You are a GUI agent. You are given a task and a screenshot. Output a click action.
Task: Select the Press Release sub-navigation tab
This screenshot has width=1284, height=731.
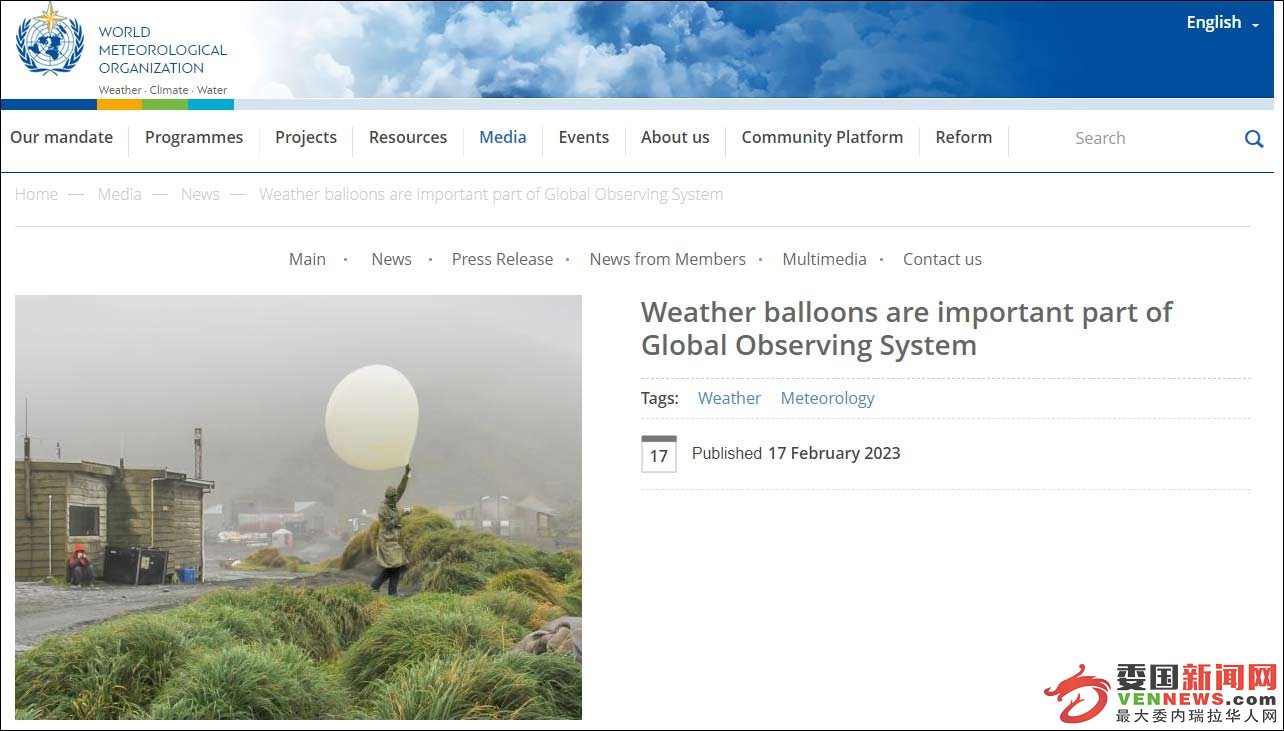(502, 259)
